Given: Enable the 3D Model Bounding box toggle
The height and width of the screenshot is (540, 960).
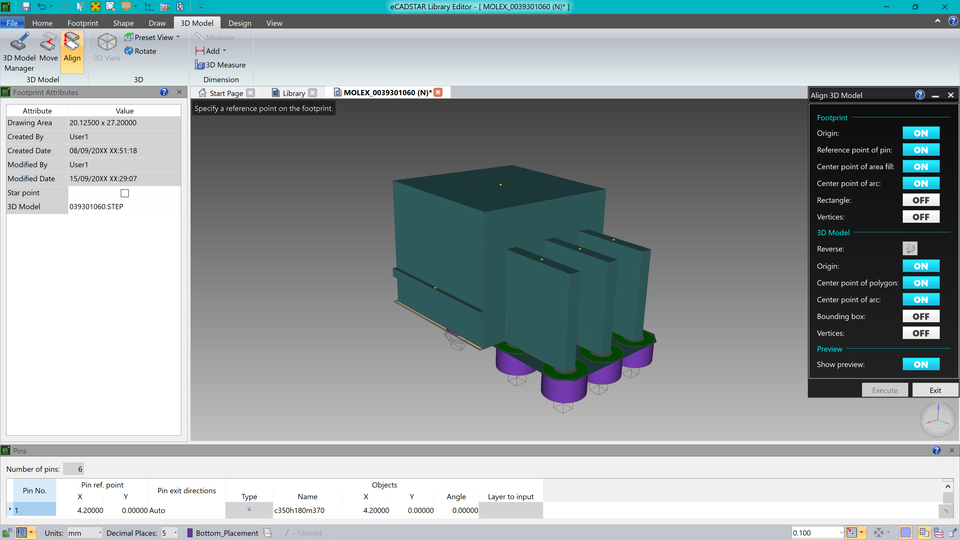Looking at the screenshot, I should click(920, 316).
